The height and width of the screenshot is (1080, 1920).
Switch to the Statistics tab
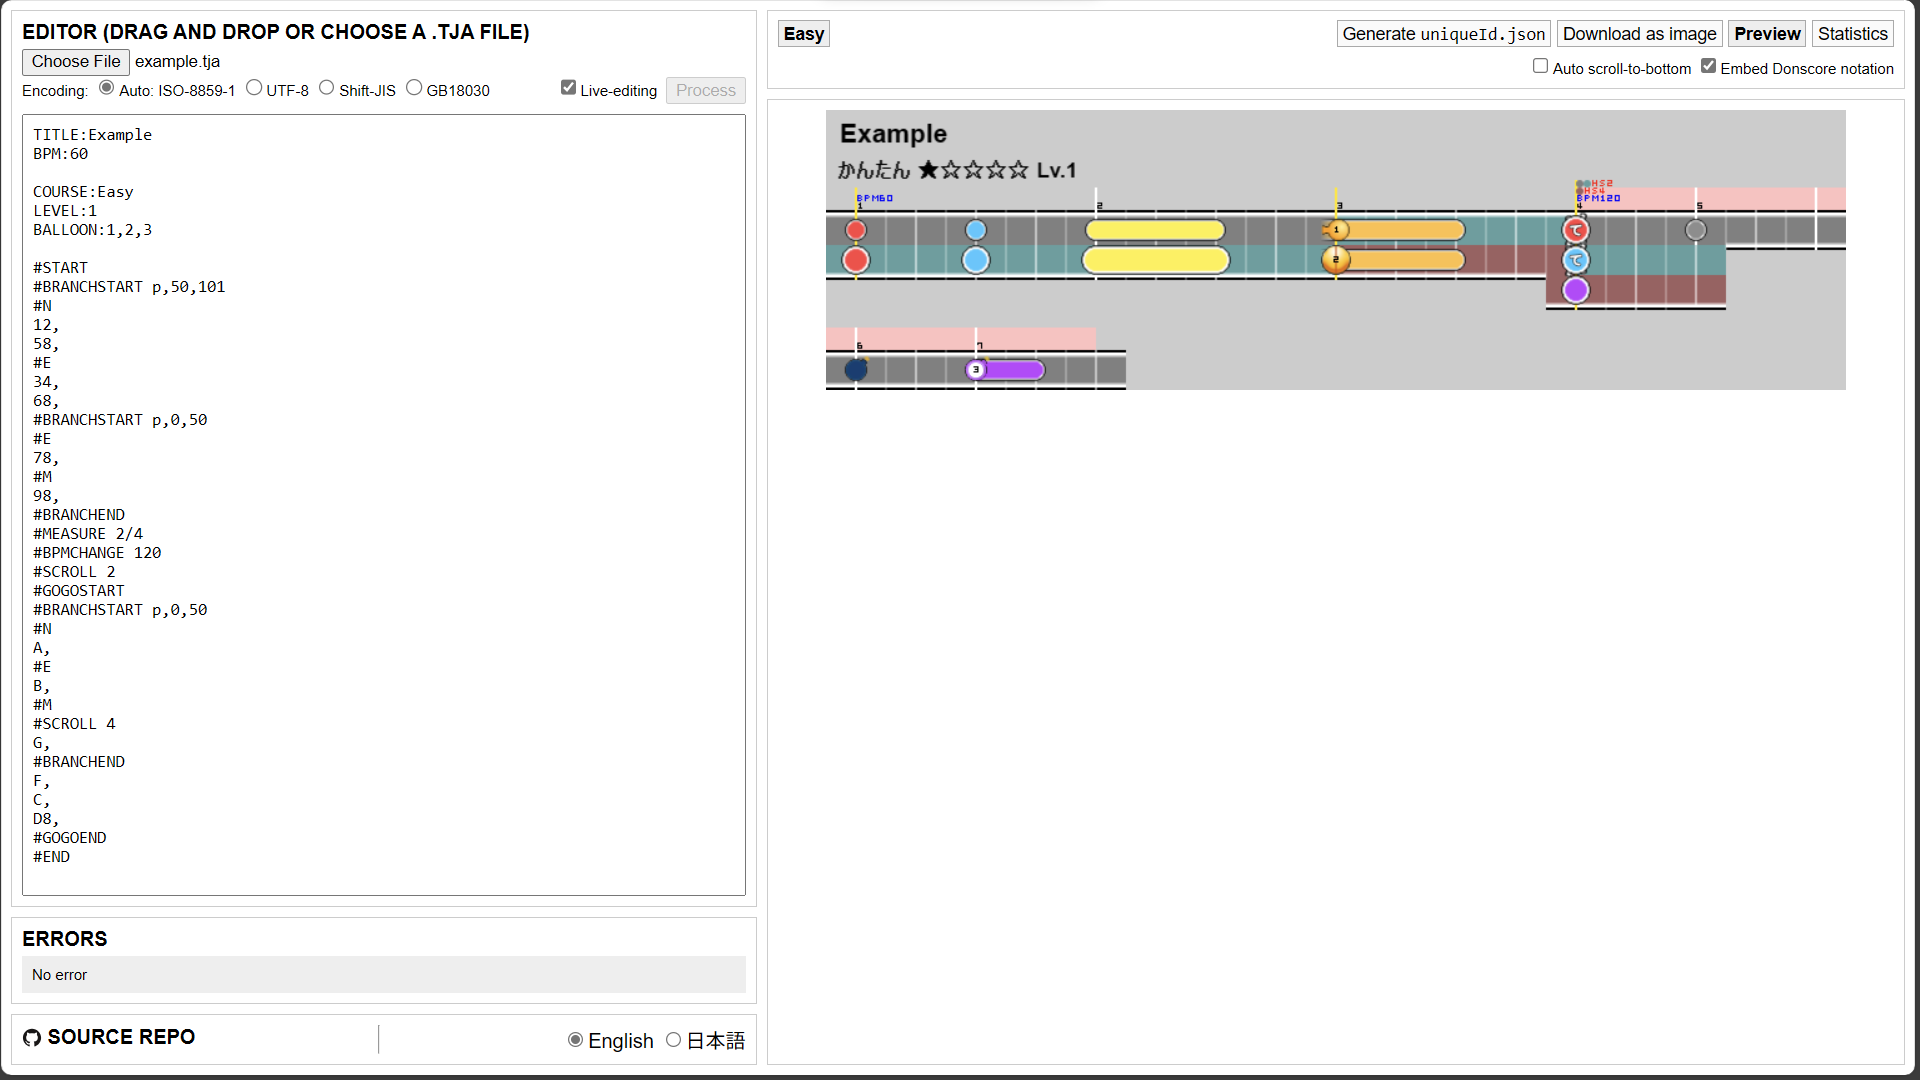(1852, 34)
